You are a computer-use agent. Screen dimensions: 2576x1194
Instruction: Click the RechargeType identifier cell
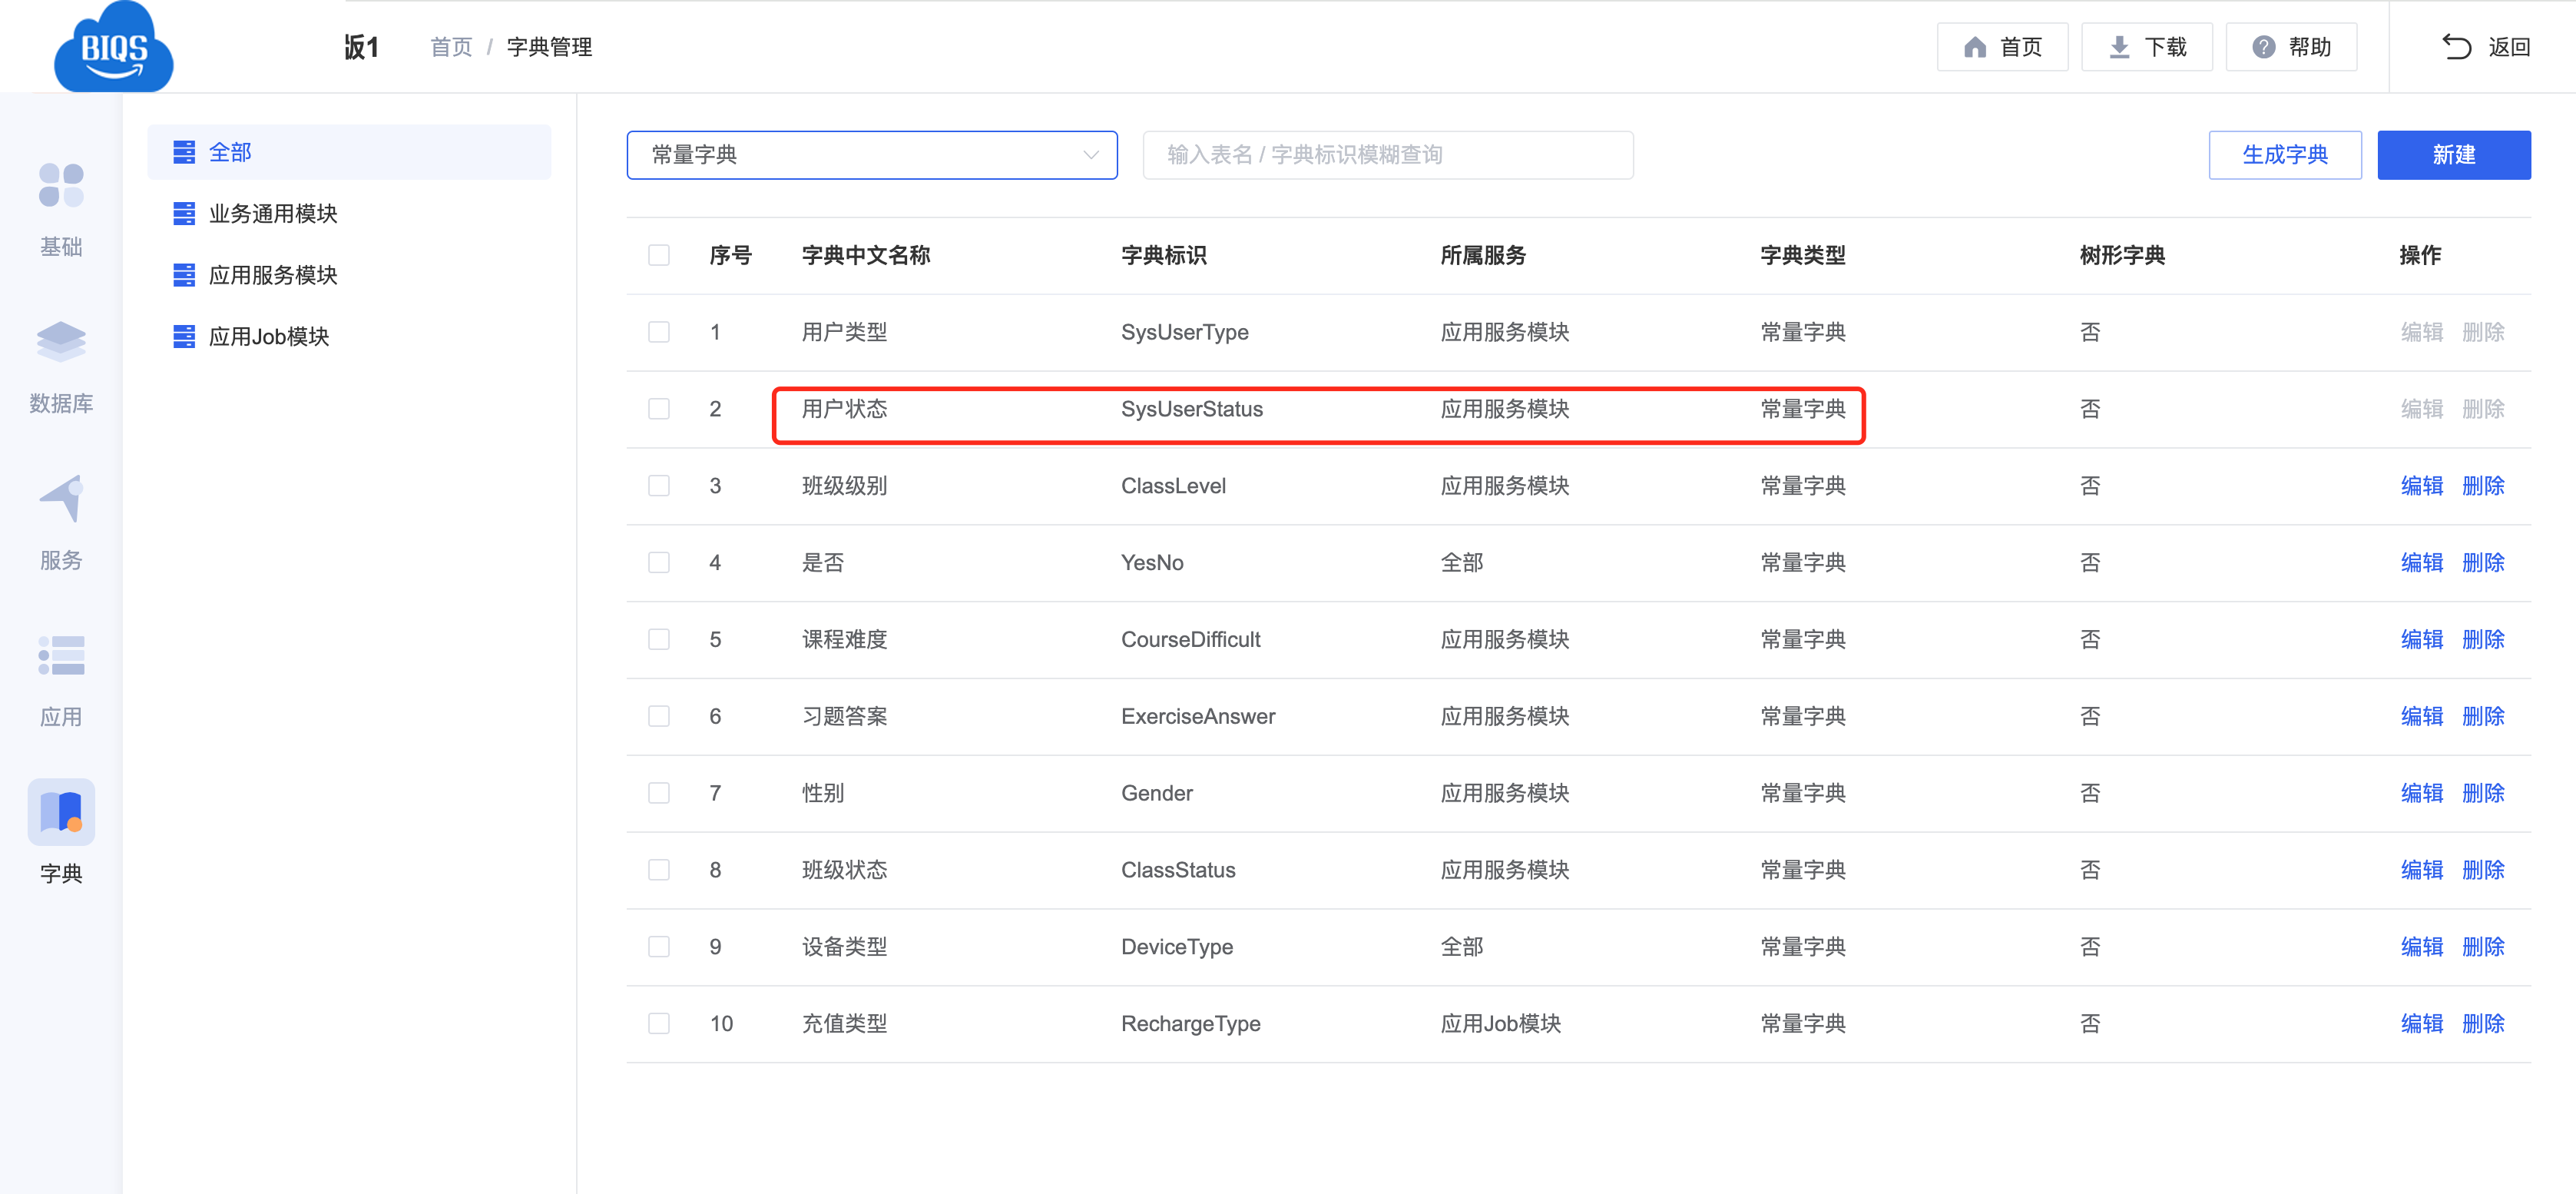pyautogui.click(x=1190, y=1024)
